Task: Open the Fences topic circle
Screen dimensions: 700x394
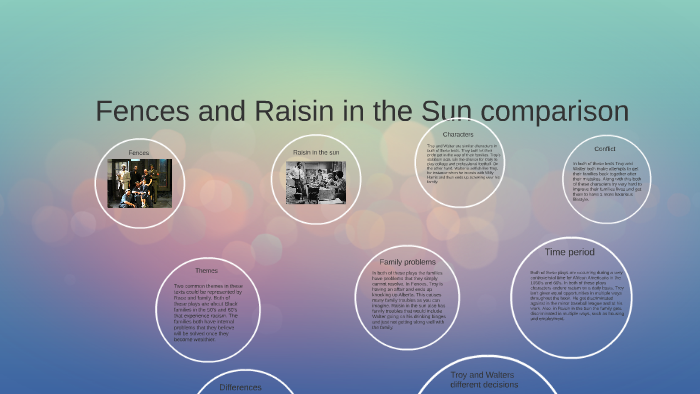Action: (140, 183)
